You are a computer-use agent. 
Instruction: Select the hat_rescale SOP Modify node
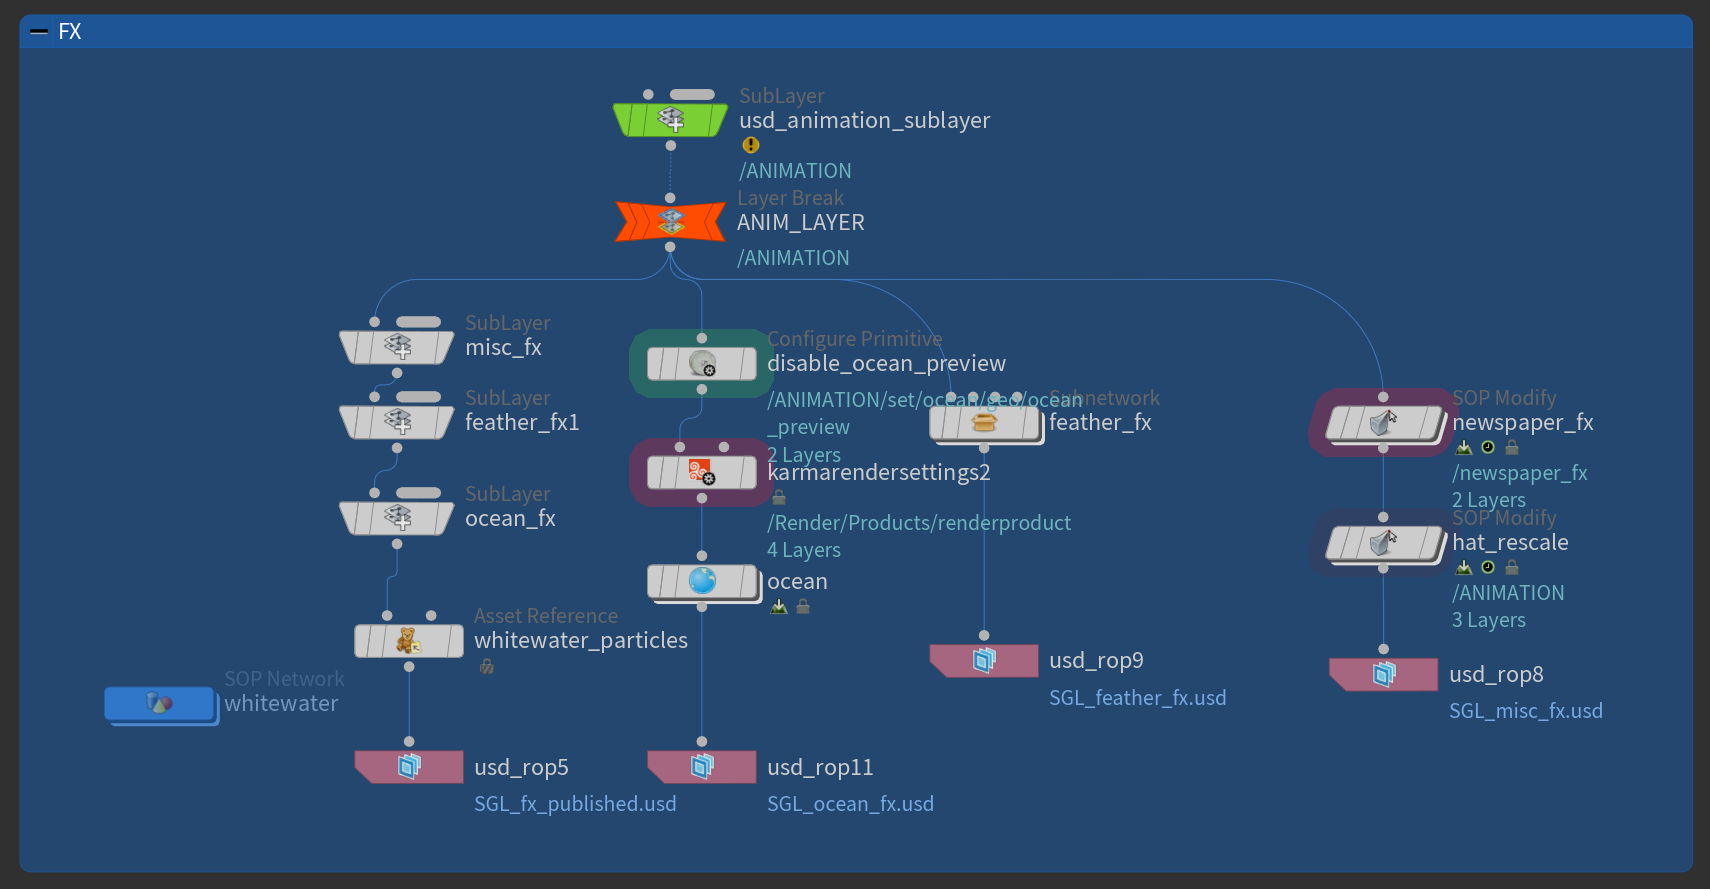(x=1384, y=543)
